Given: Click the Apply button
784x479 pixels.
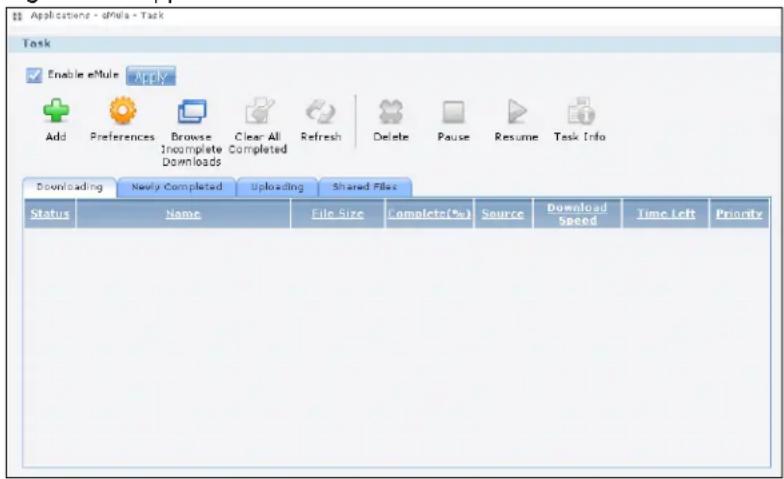Looking at the screenshot, I should coord(150,76).
